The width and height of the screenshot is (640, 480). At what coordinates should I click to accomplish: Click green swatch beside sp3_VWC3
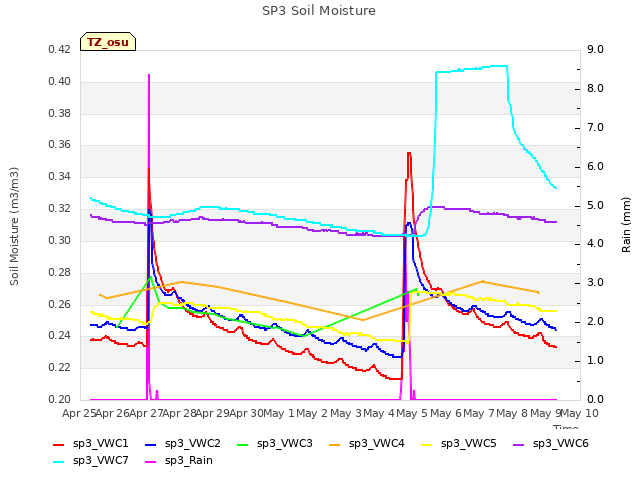(243, 445)
